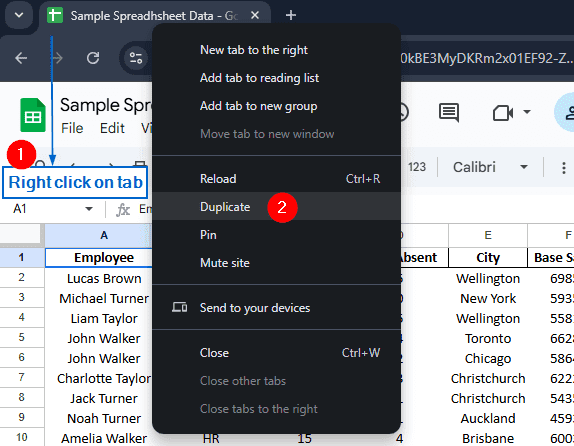This screenshot has width=574, height=446.
Task: Open a new browser tab
Action: tap(291, 15)
